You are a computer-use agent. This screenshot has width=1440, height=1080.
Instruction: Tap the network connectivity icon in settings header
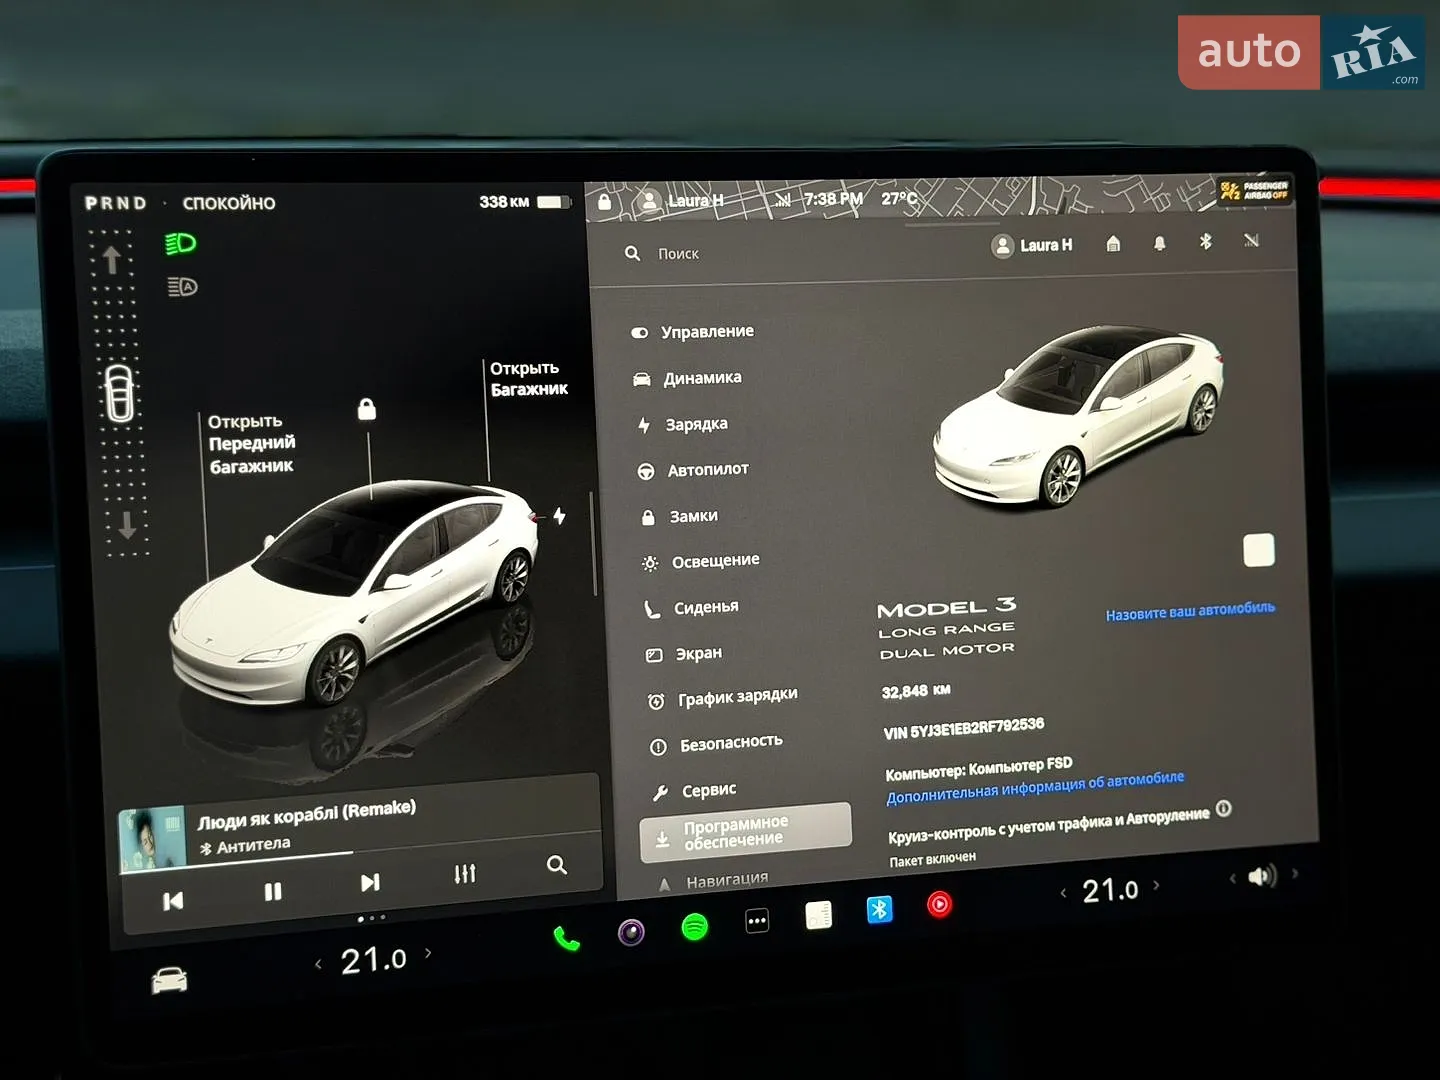coord(1251,240)
